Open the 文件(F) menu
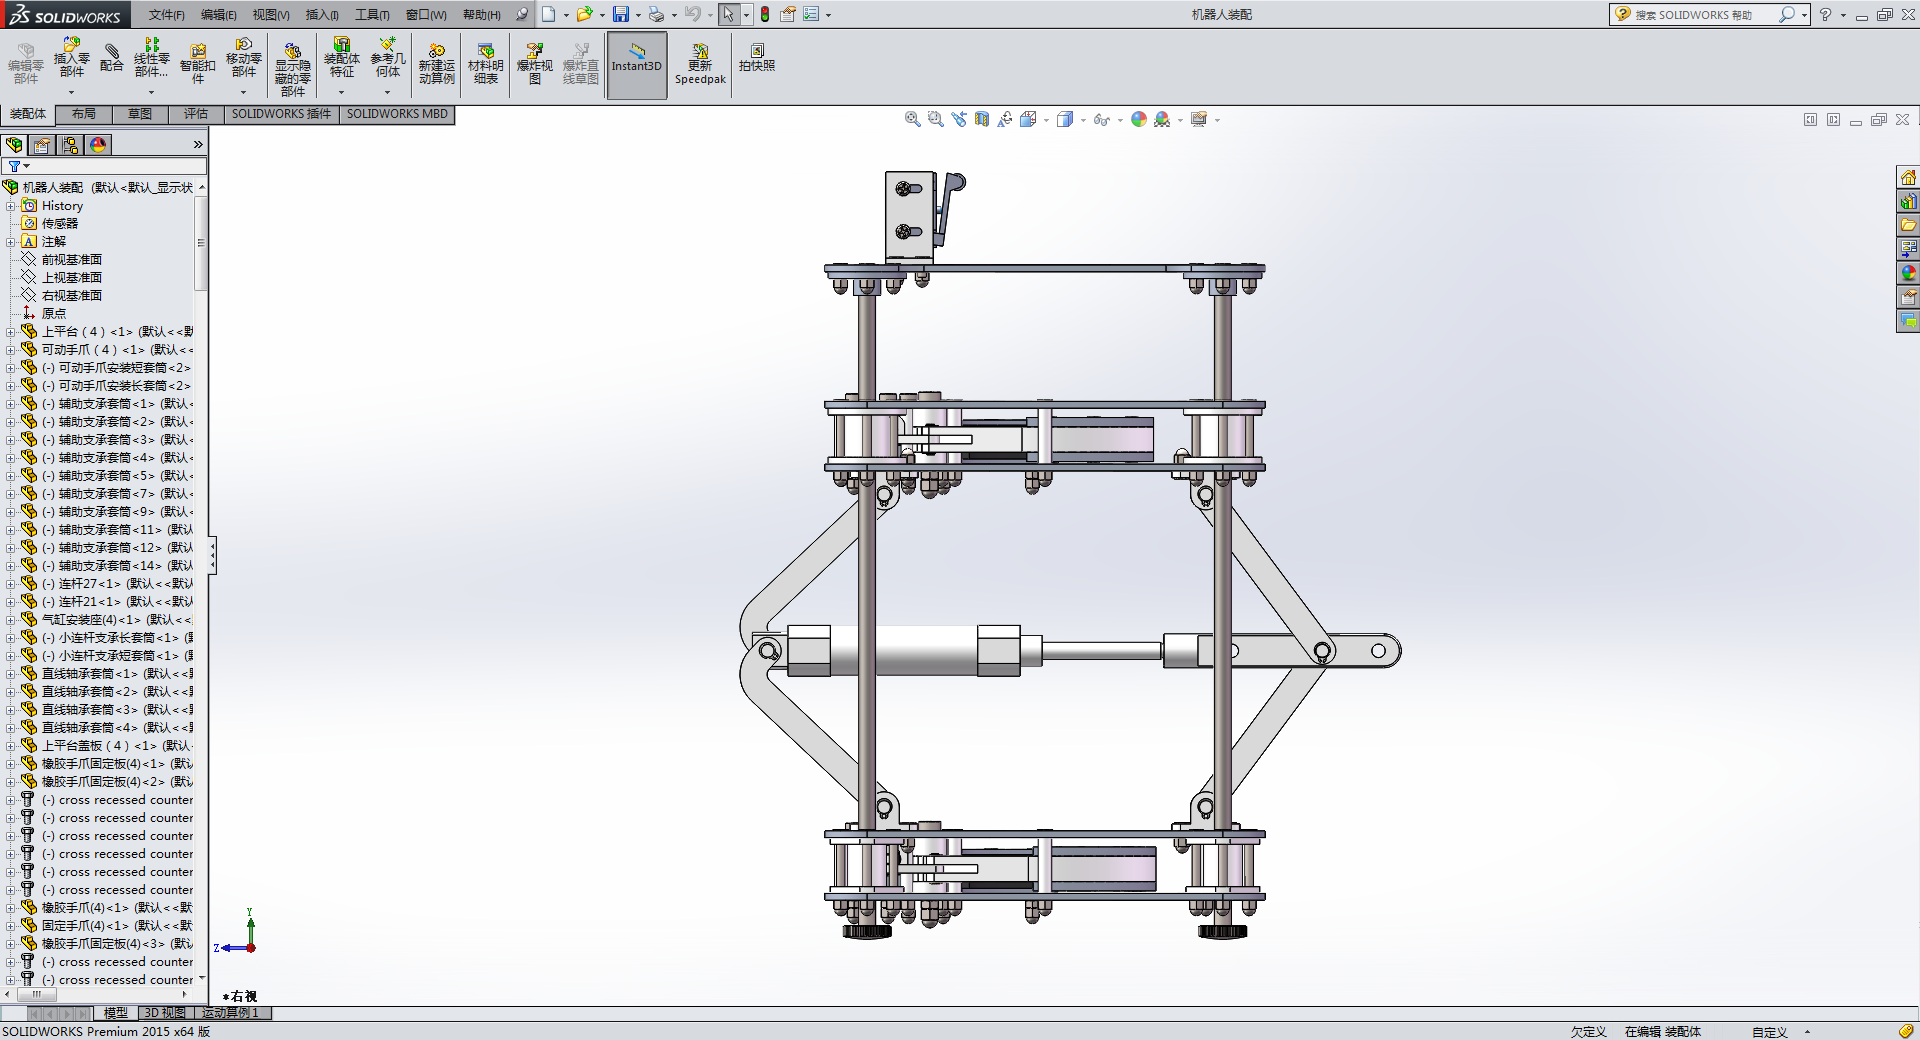Screen dimensions: 1920x1040 (167, 15)
